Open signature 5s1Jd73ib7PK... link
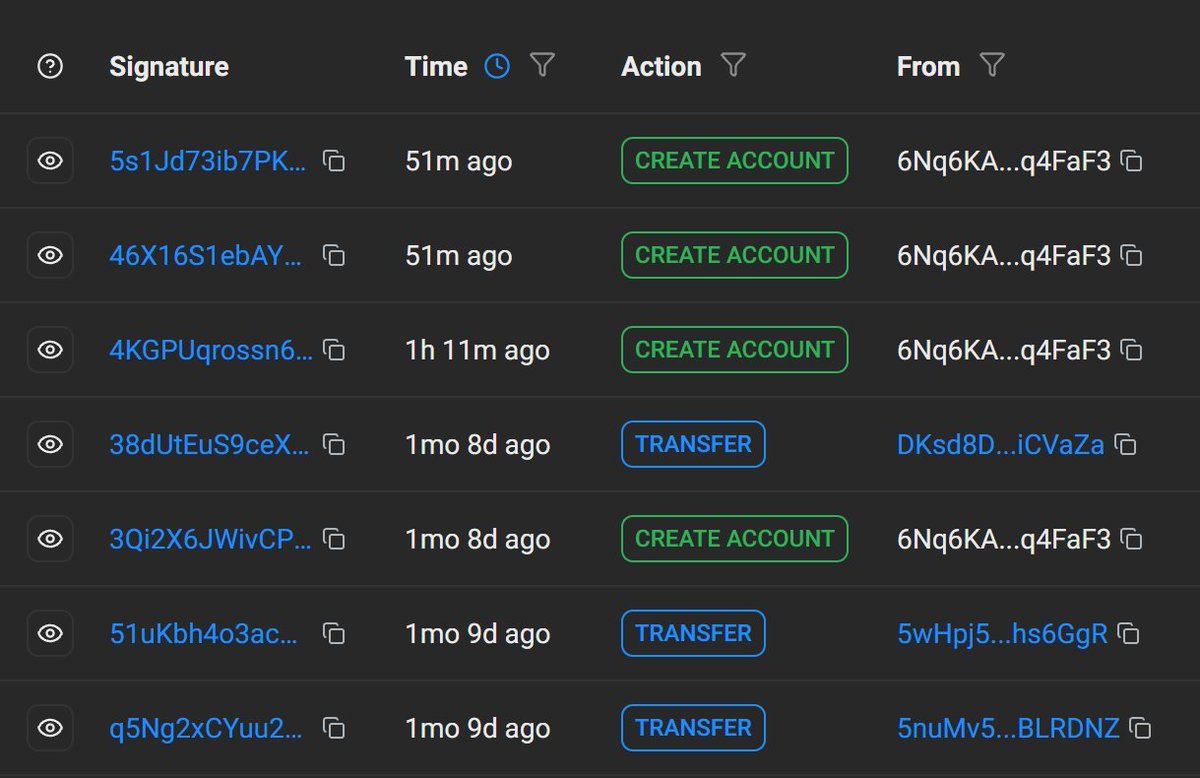Viewport: 1200px width, 778px height. (208, 160)
